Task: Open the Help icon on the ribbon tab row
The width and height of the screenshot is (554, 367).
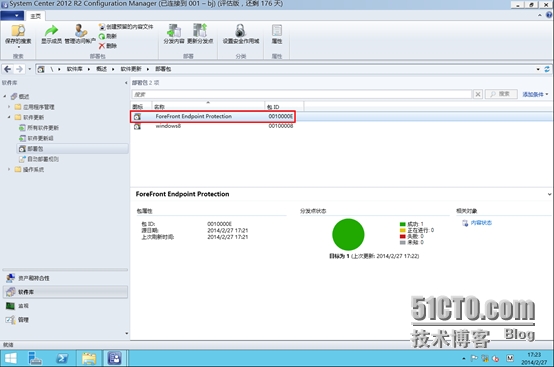Action: (549, 15)
